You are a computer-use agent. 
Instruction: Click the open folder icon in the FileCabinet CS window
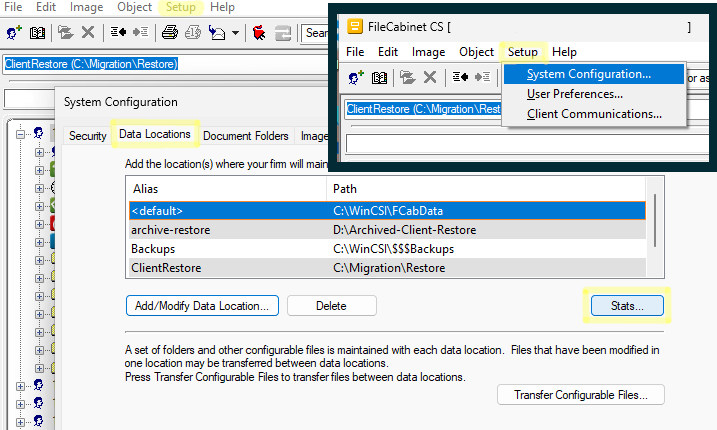407,77
